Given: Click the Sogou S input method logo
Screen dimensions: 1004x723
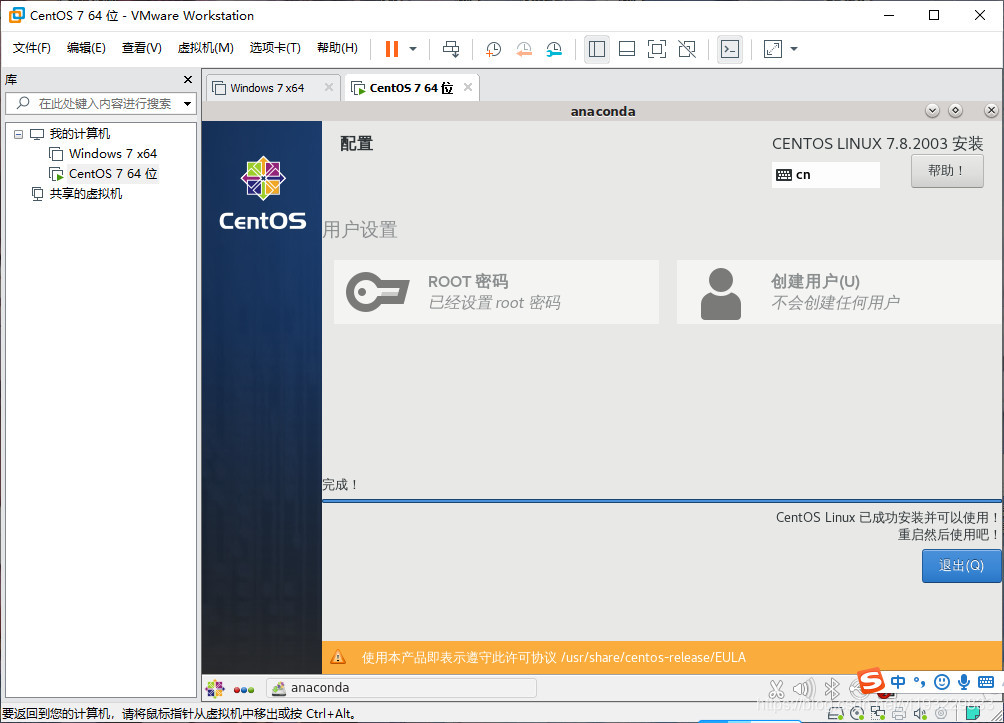Looking at the screenshot, I should coord(871,681).
